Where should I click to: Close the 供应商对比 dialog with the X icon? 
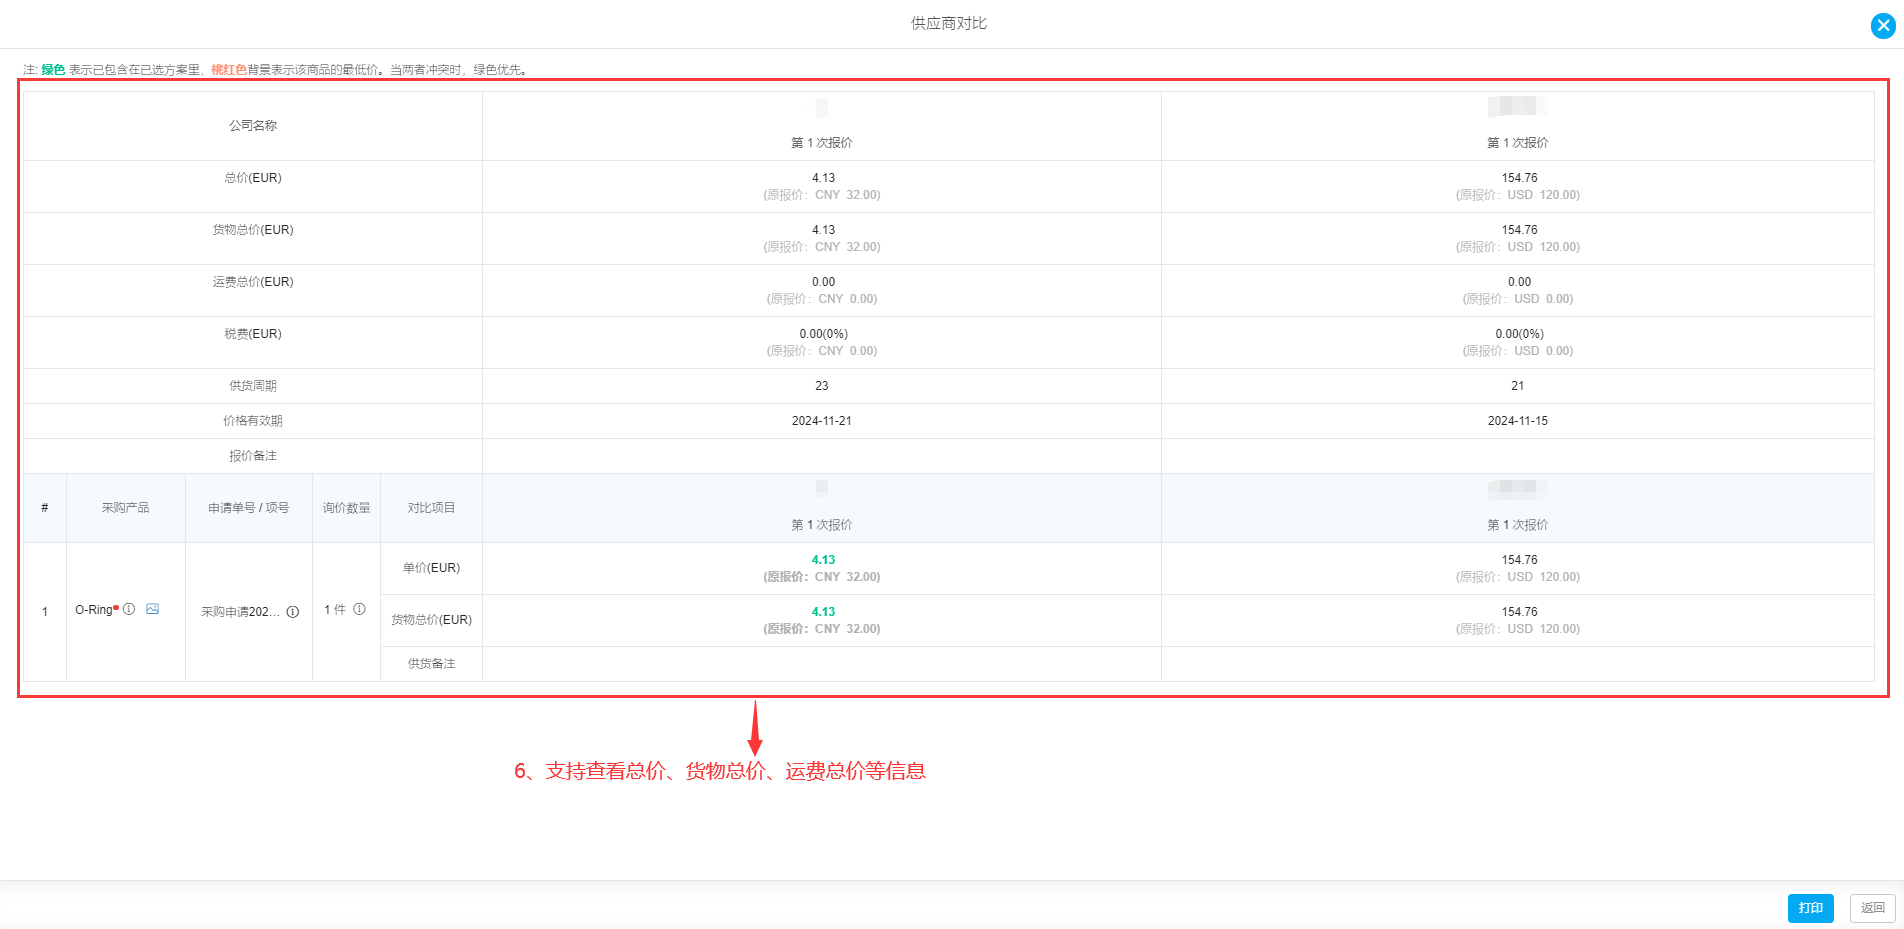(1883, 26)
